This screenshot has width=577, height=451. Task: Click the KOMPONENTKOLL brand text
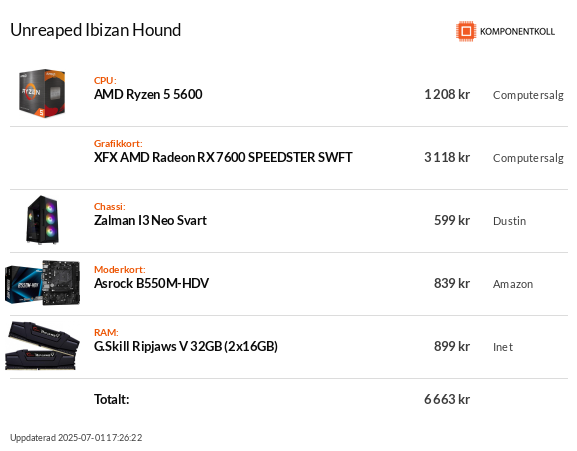point(517,32)
